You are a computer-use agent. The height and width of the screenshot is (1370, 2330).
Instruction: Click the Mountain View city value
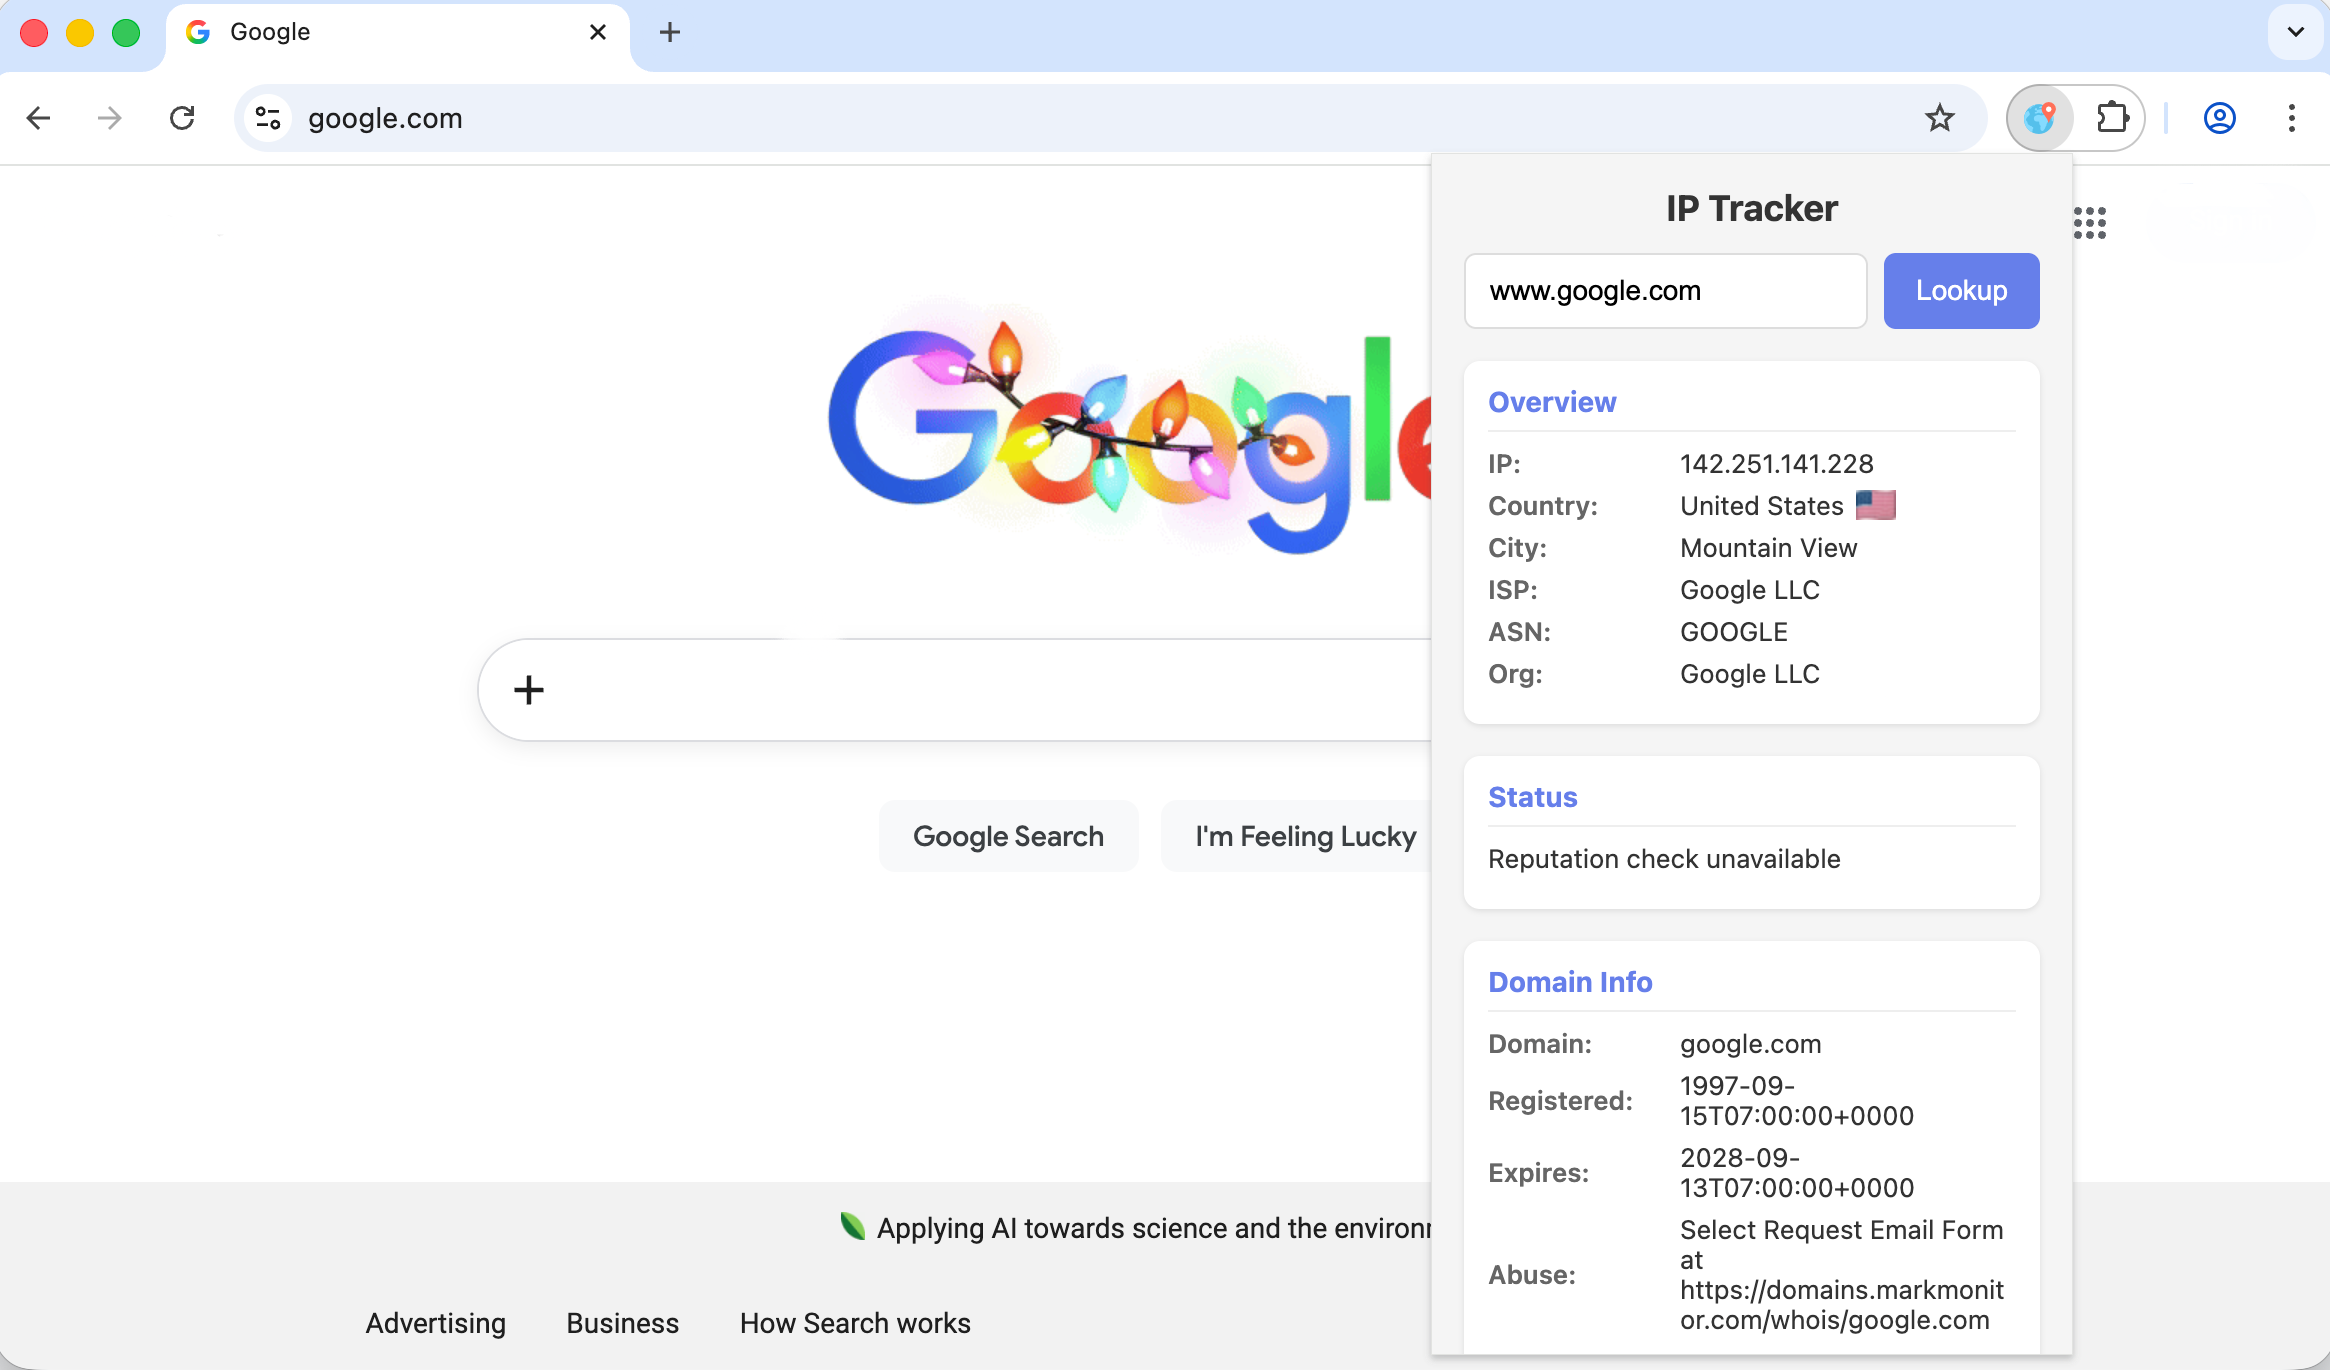tap(1769, 548)
